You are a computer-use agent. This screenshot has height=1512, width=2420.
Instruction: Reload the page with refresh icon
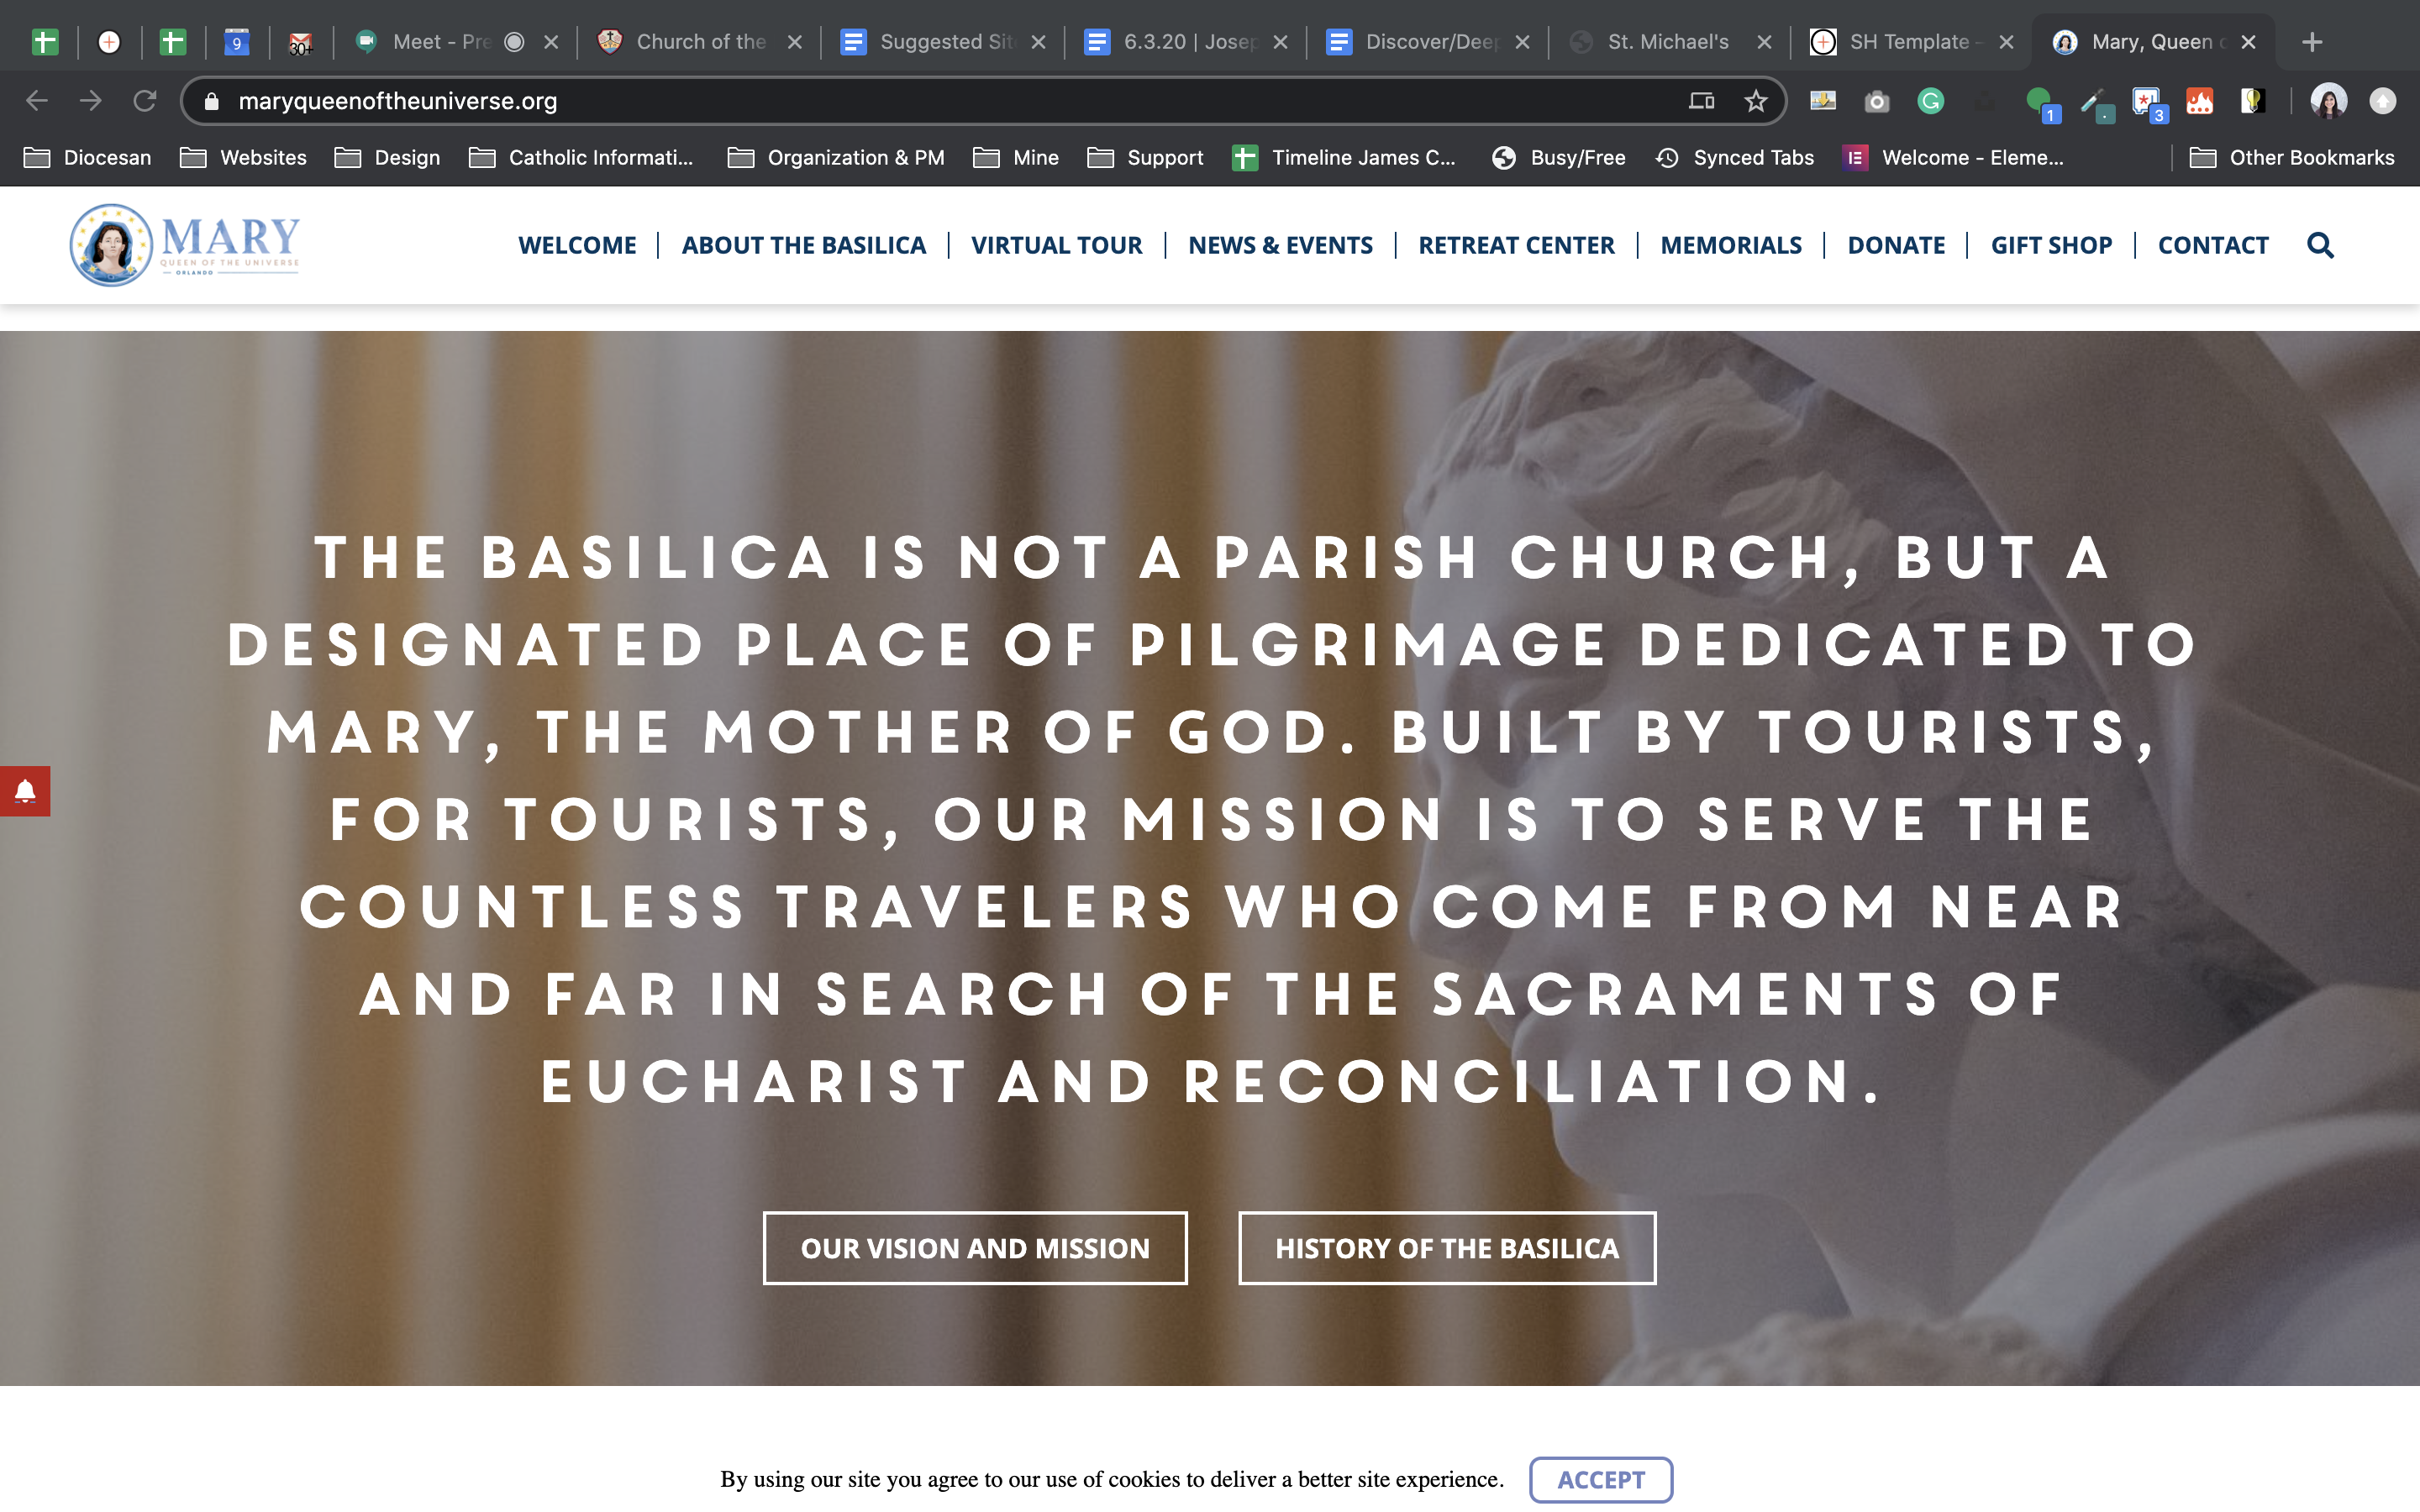point(145,101)
